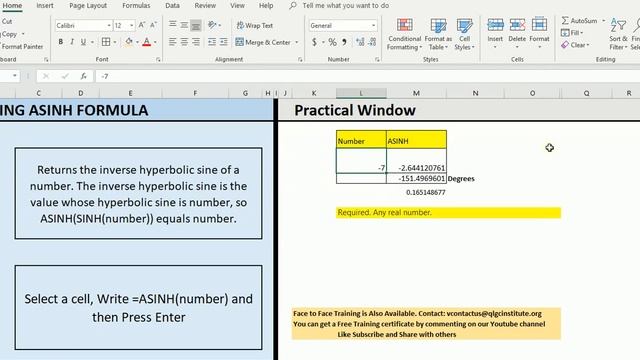Apply Percent Style
The height and width of the screenshot is (360, 640).
coord(333,42)
